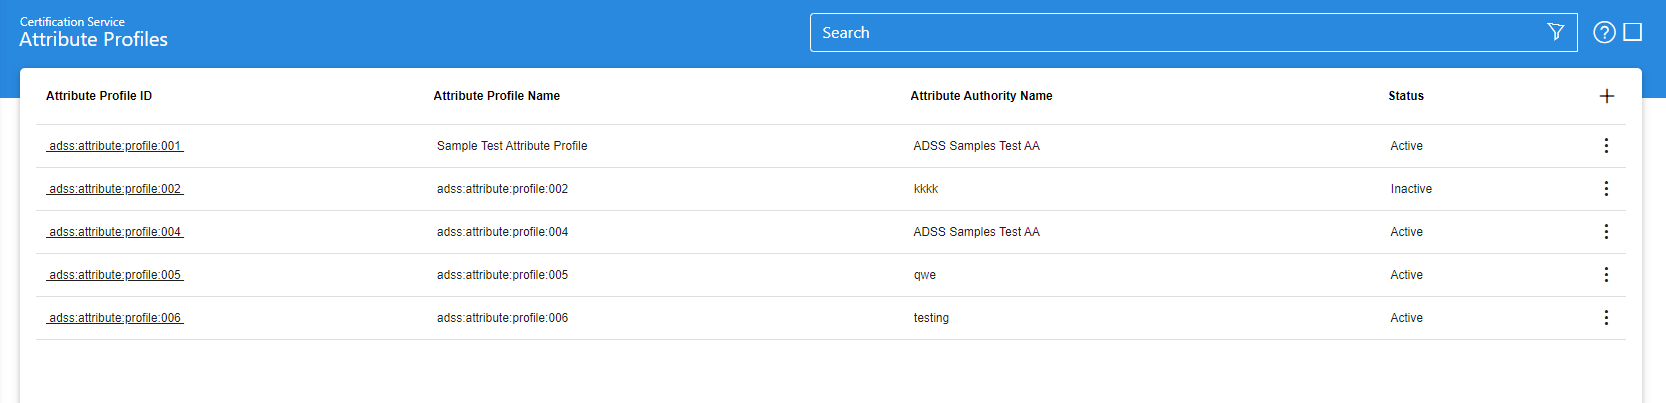Viewport: 1666px width, 403px height.
Task: Focus the Search input field
Action: pyautogui.click(x=1170, y=32)
